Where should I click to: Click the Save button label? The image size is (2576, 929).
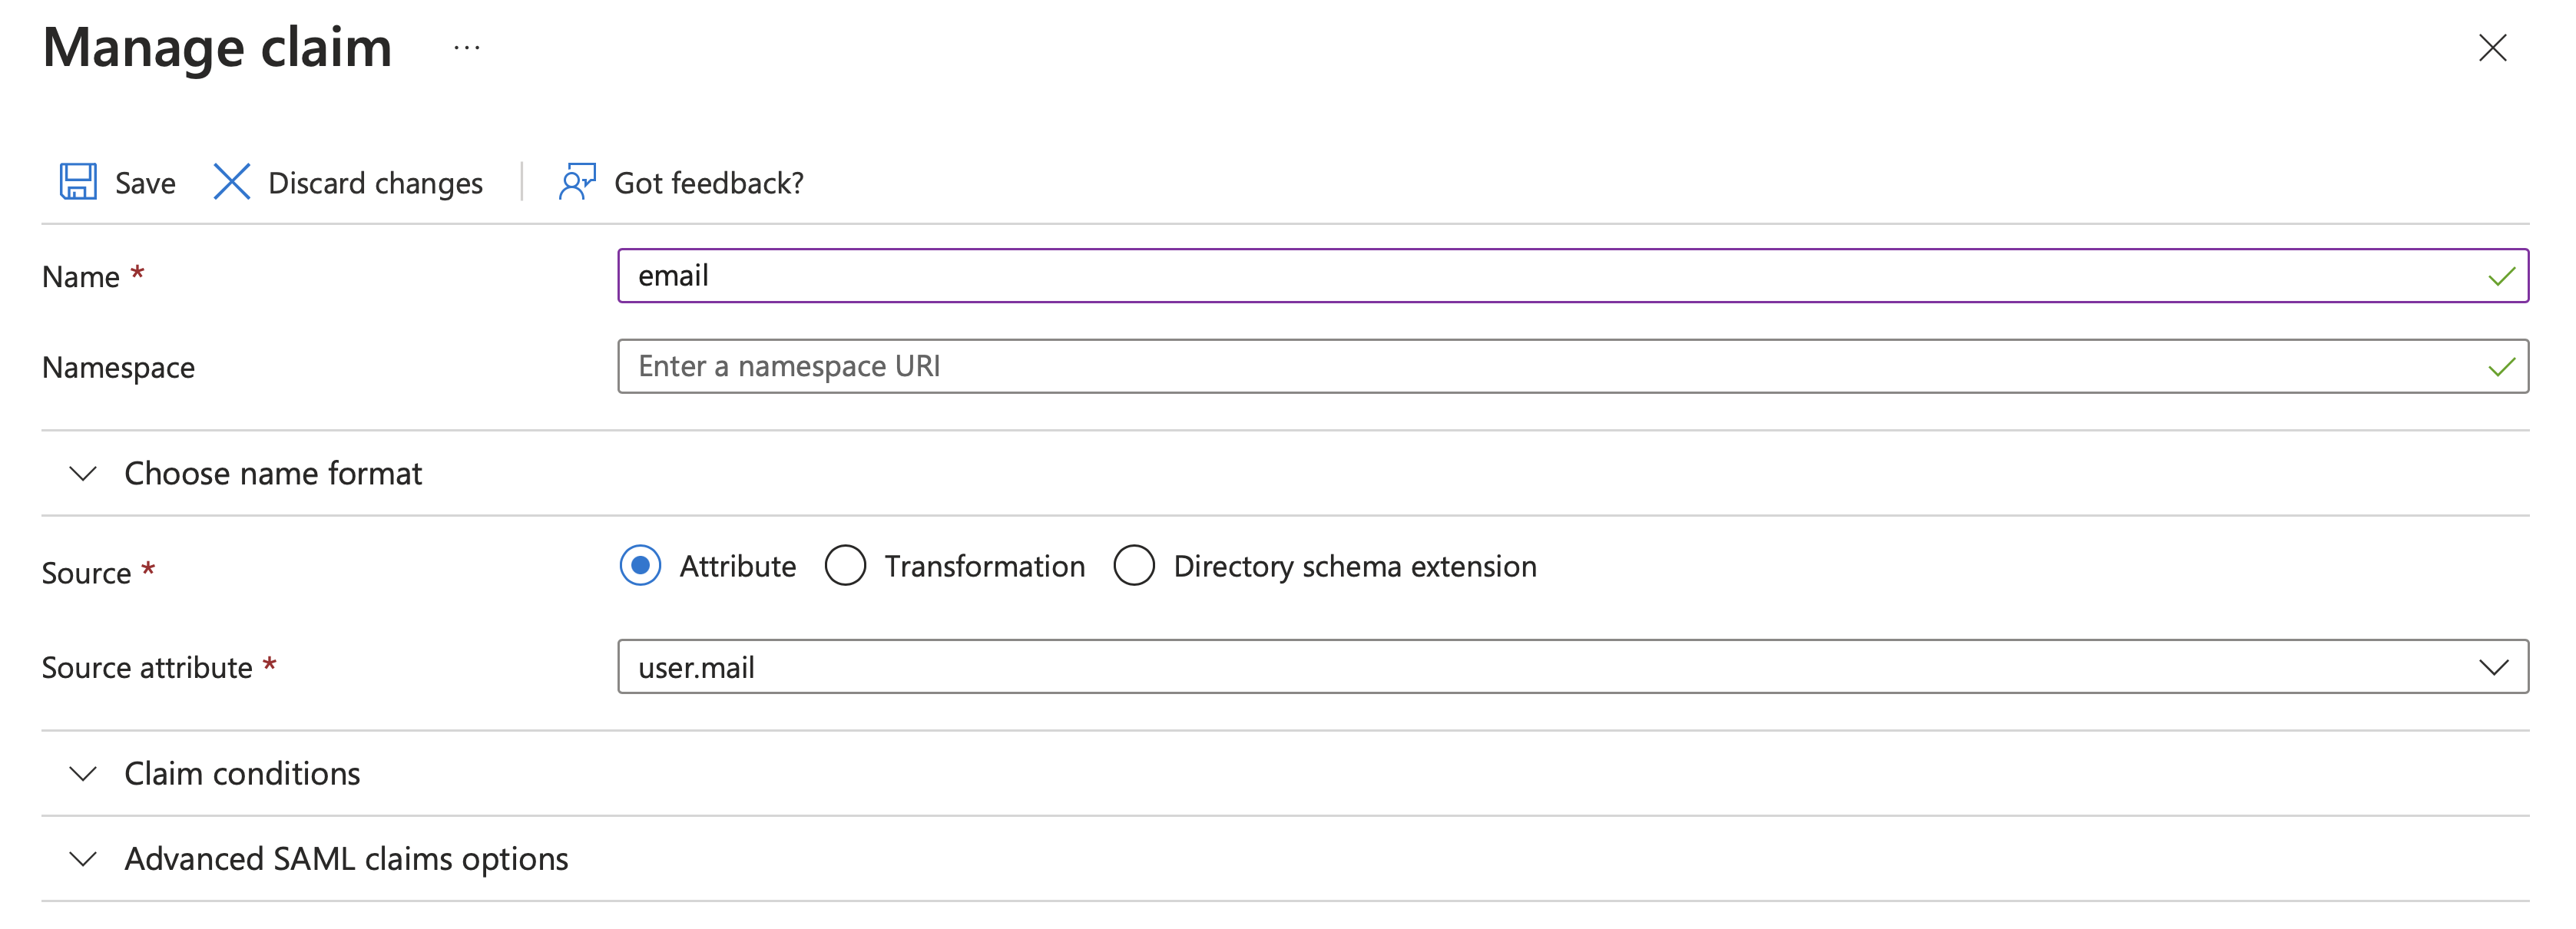click(x=145, y=183)
